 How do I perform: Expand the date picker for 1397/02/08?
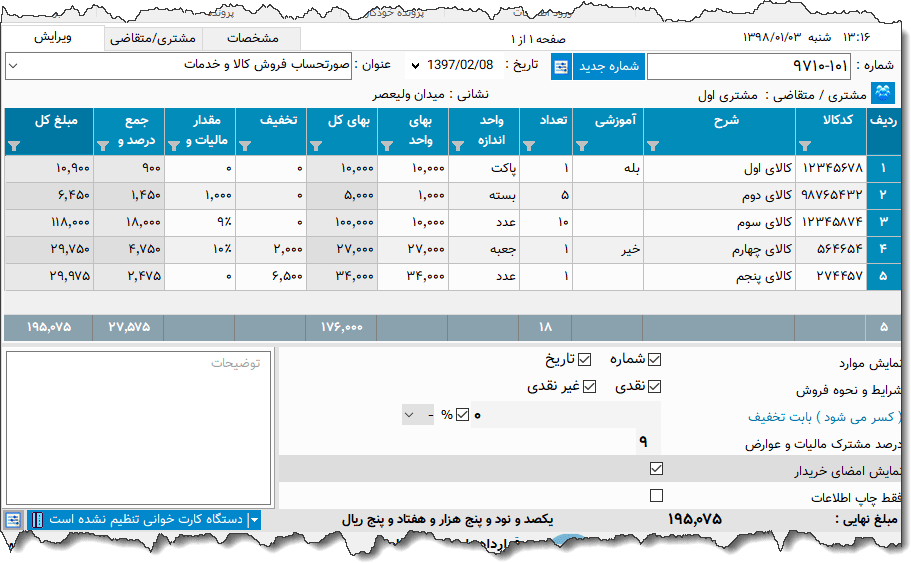point(415,67)
